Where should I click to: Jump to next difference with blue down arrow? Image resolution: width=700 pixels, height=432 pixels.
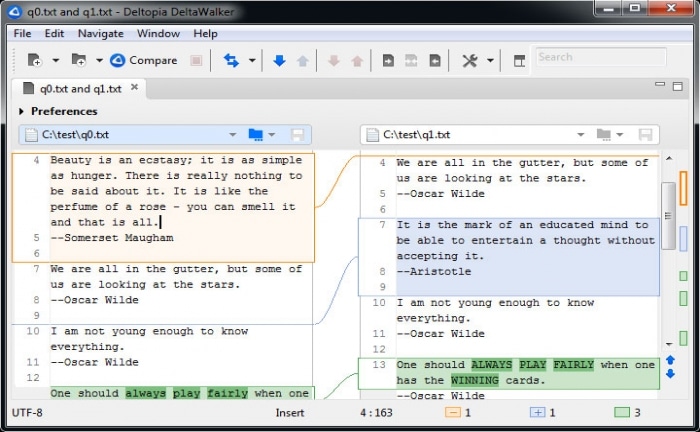[279, 60]
